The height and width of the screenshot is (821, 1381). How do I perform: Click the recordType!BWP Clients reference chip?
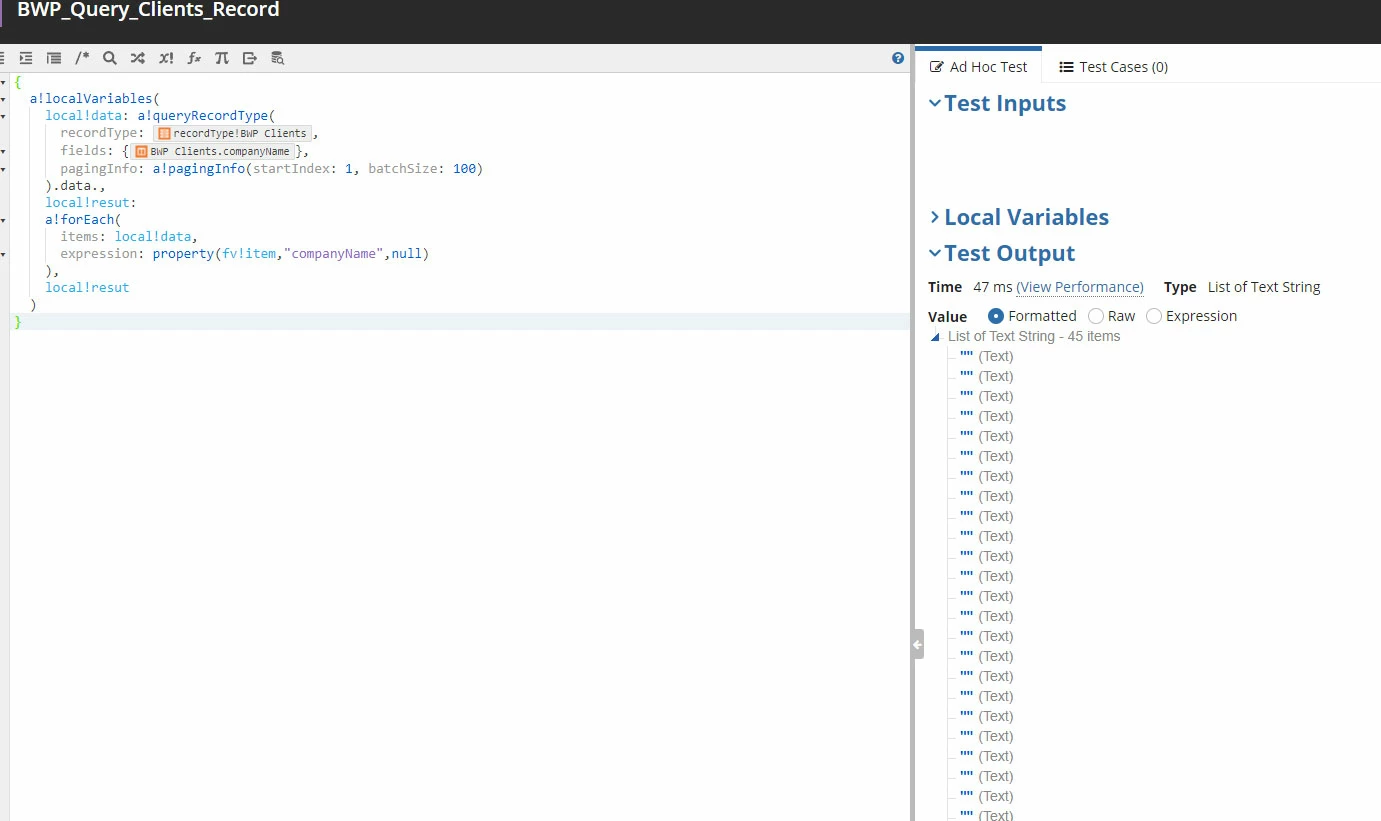click(233, 133)
